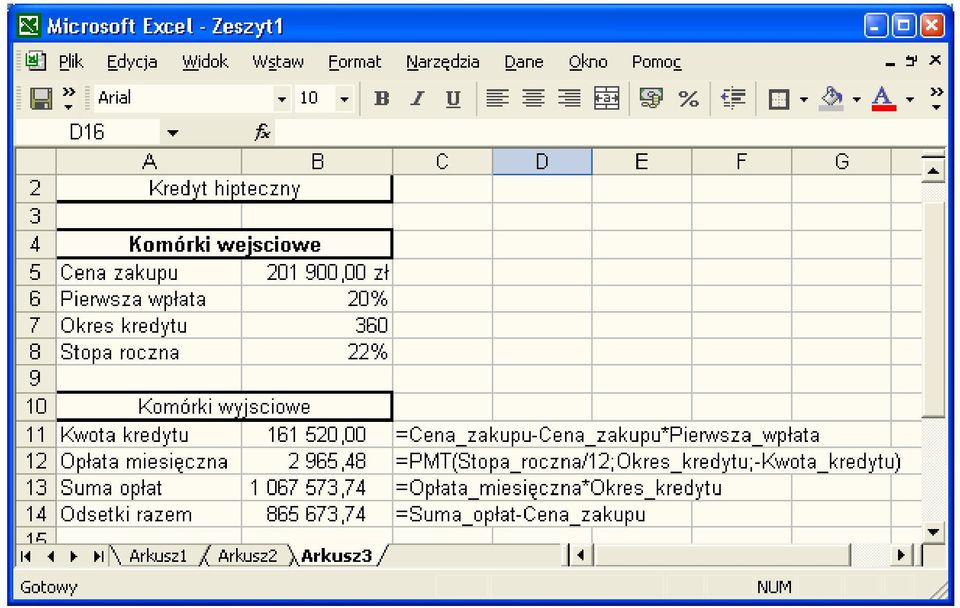Open the Okno menu

588,62
